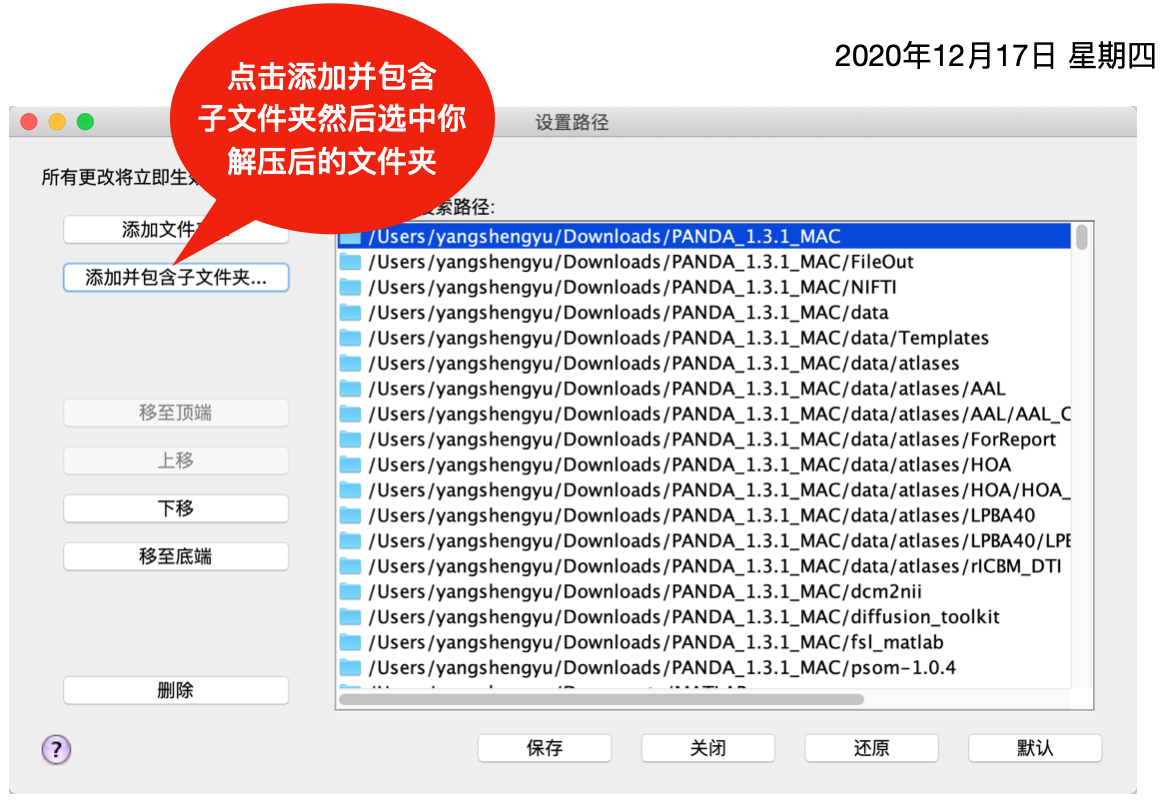Click the dcm2nii folder icon
The height and width of the screenshot is (800, 1172).
click(350, 591)
